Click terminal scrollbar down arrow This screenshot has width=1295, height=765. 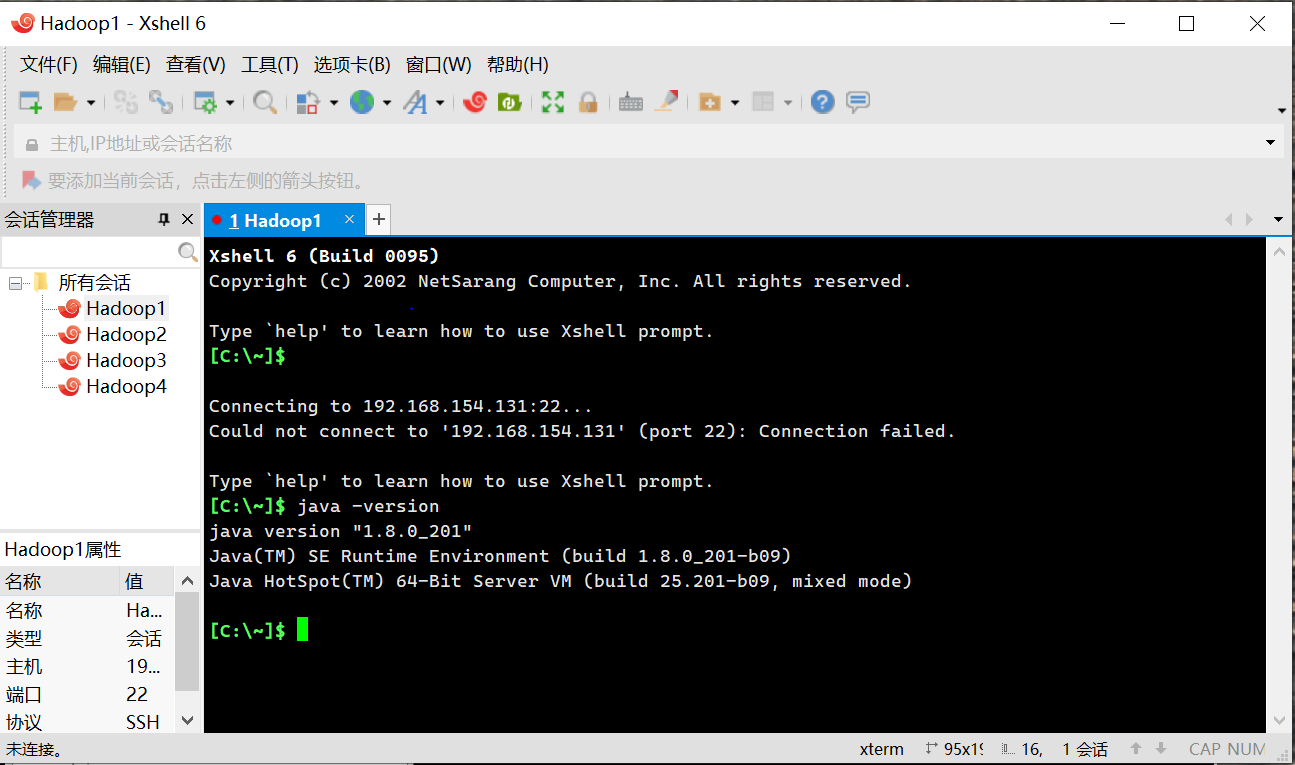pyautogui.click(x=1281, y=719)
